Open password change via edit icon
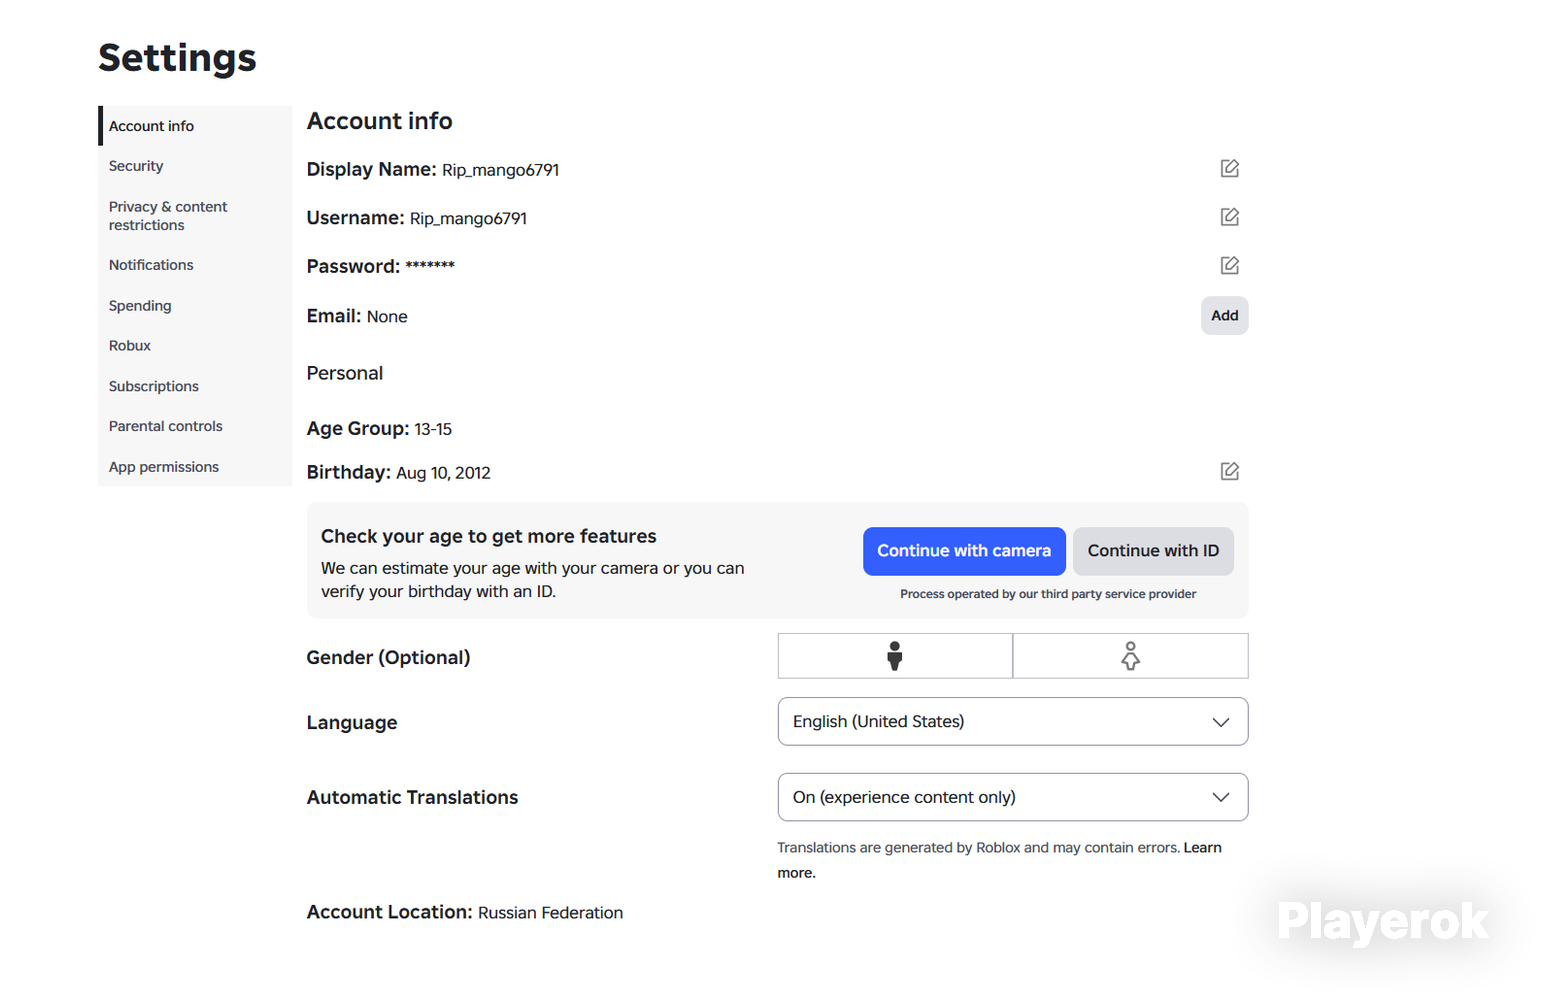1544x1000 pixels. click(1229, 265)
